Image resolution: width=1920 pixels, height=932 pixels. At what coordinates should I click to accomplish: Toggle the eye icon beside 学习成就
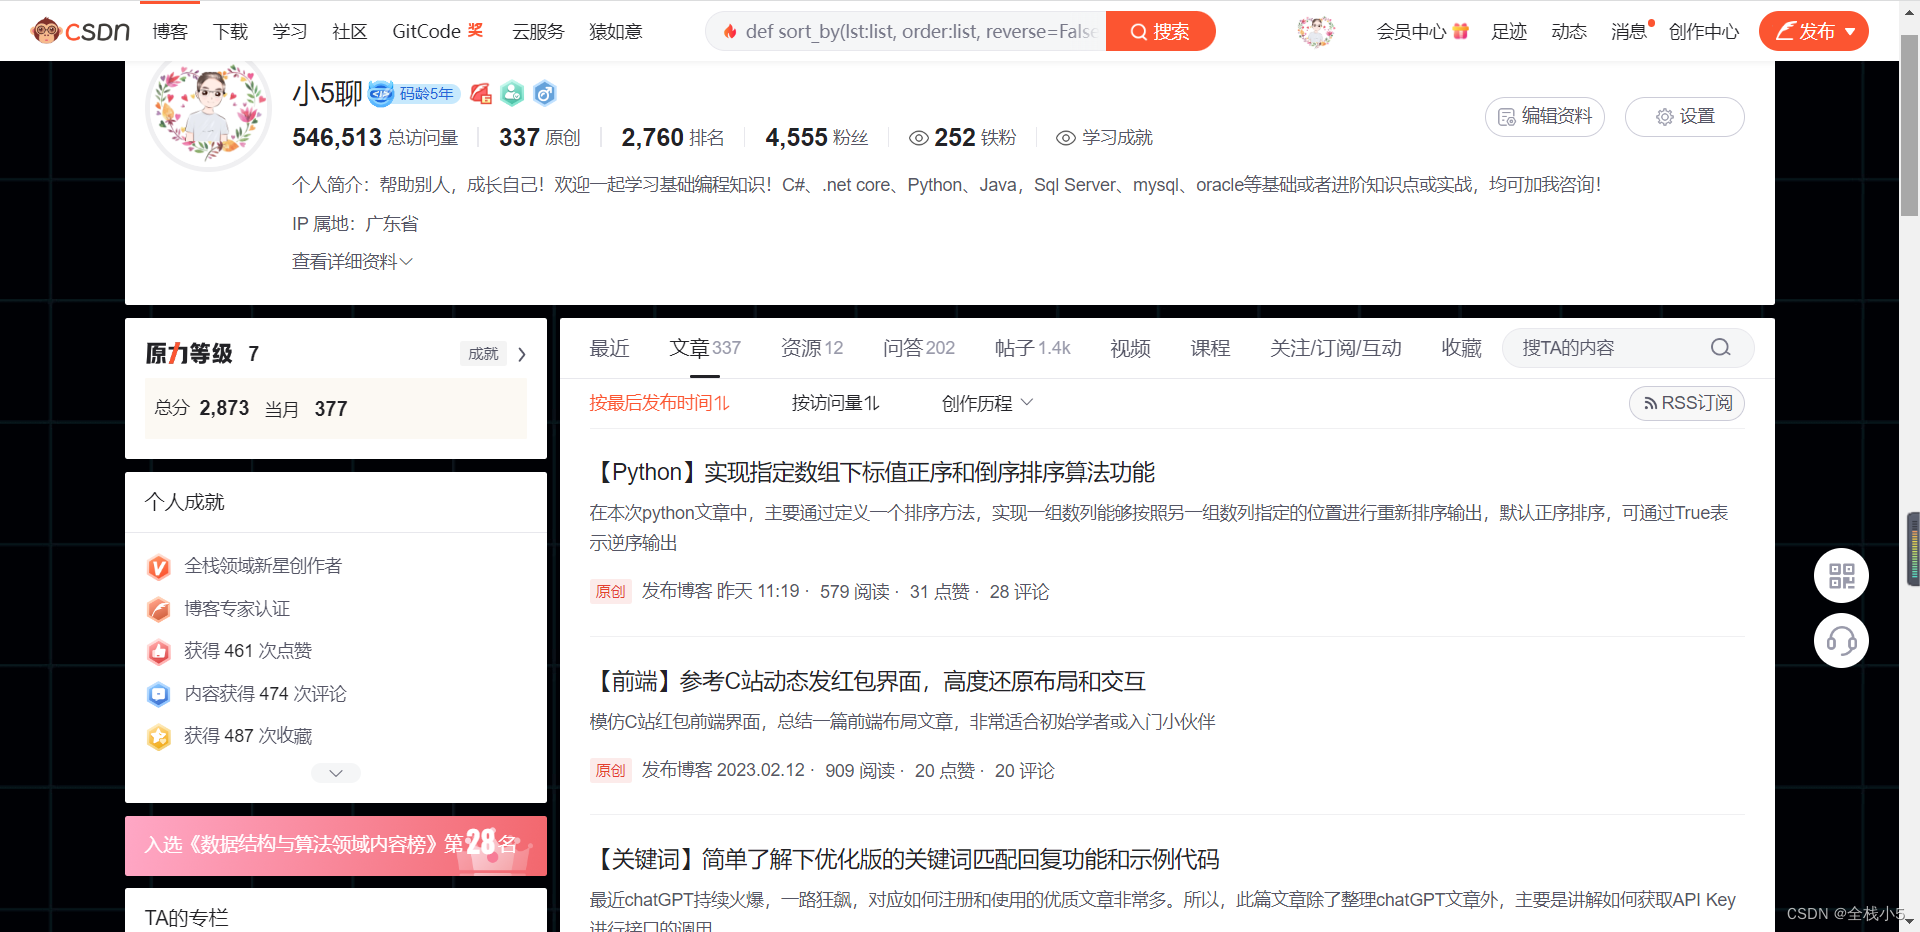click(x=1066, y=138)
